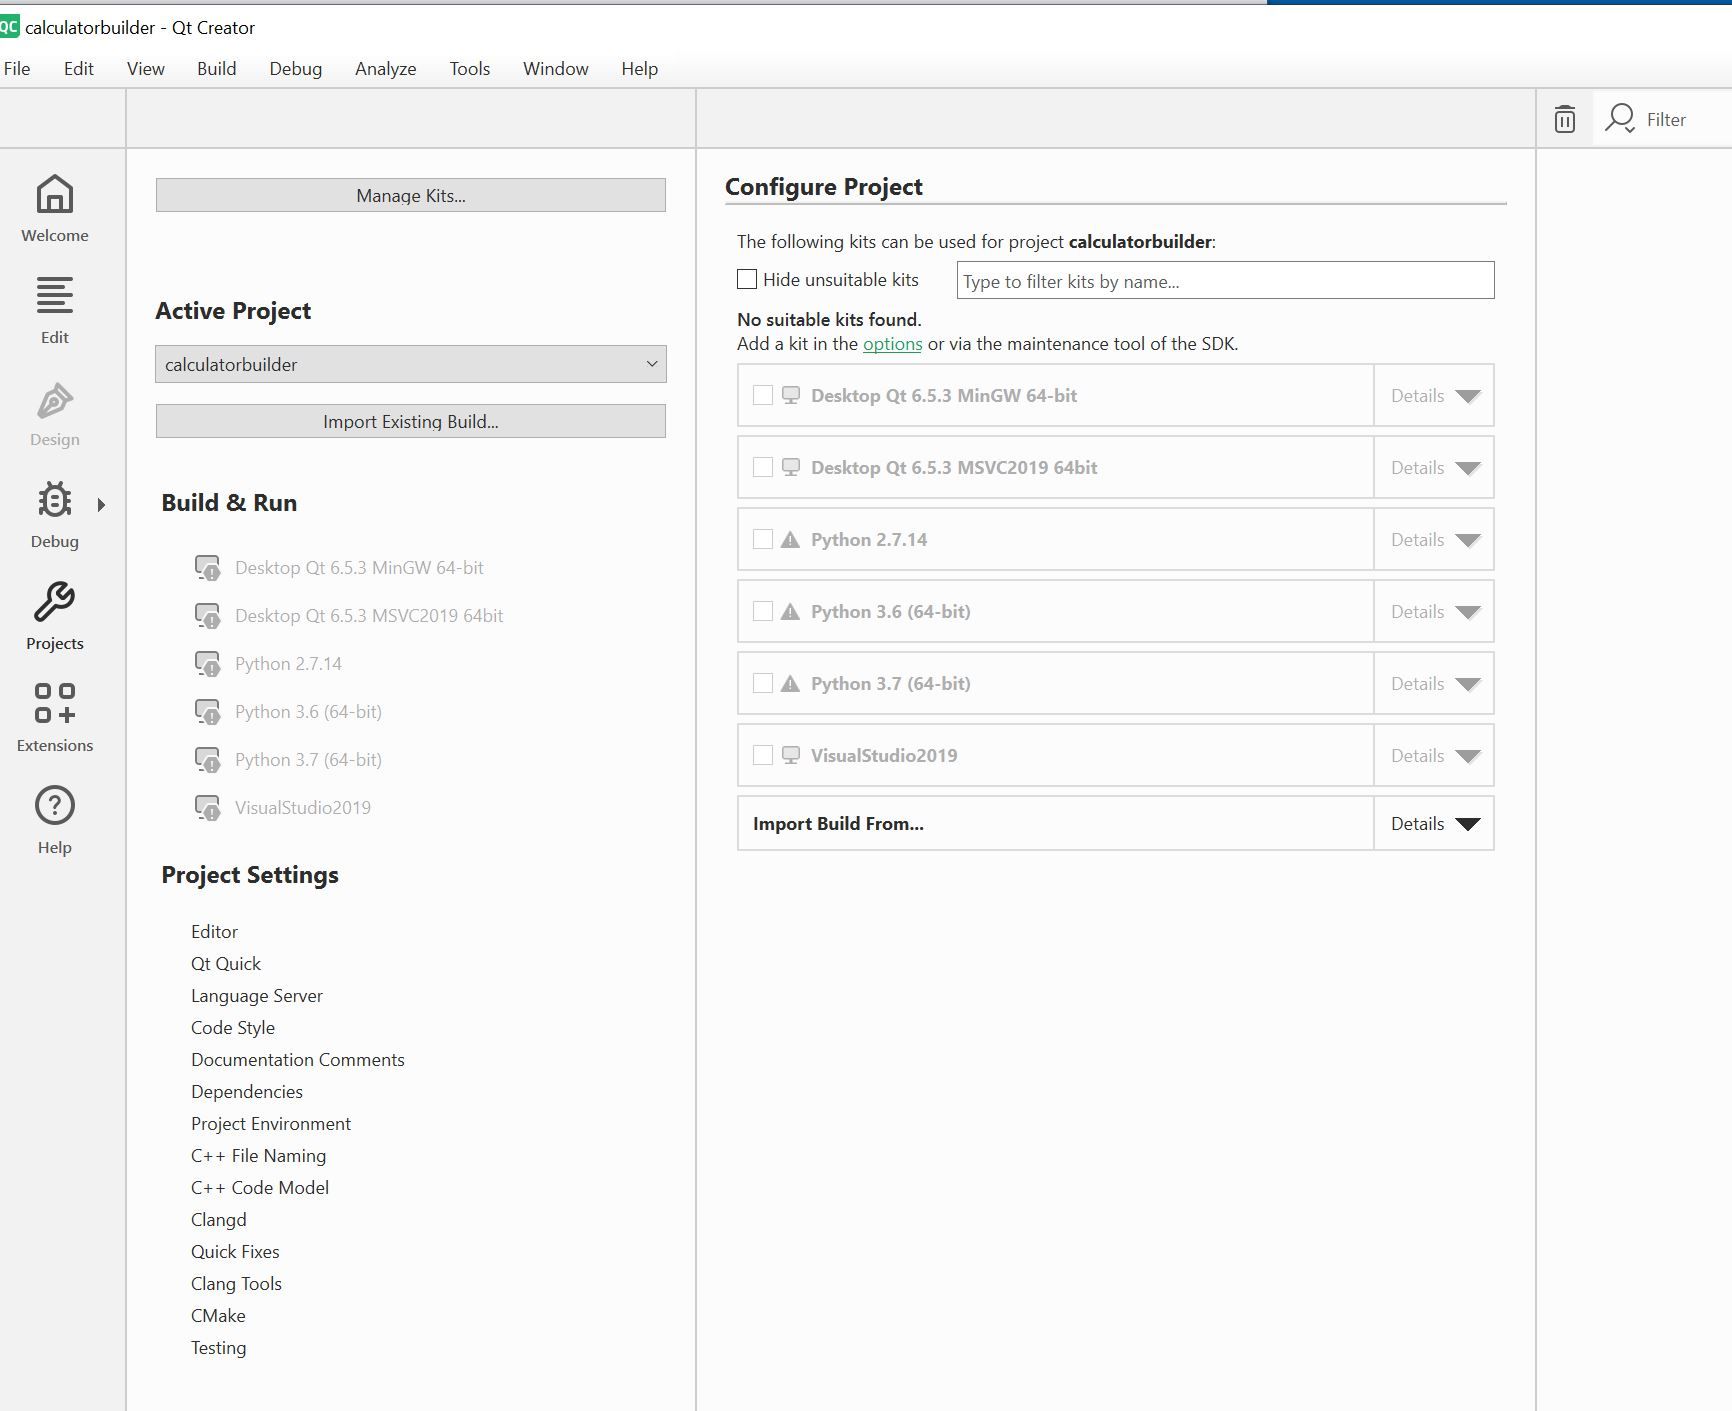Viewport: 1732px width, 1411px height.
Task: Click the filter kits by name field
Action: coord(1224,281)
